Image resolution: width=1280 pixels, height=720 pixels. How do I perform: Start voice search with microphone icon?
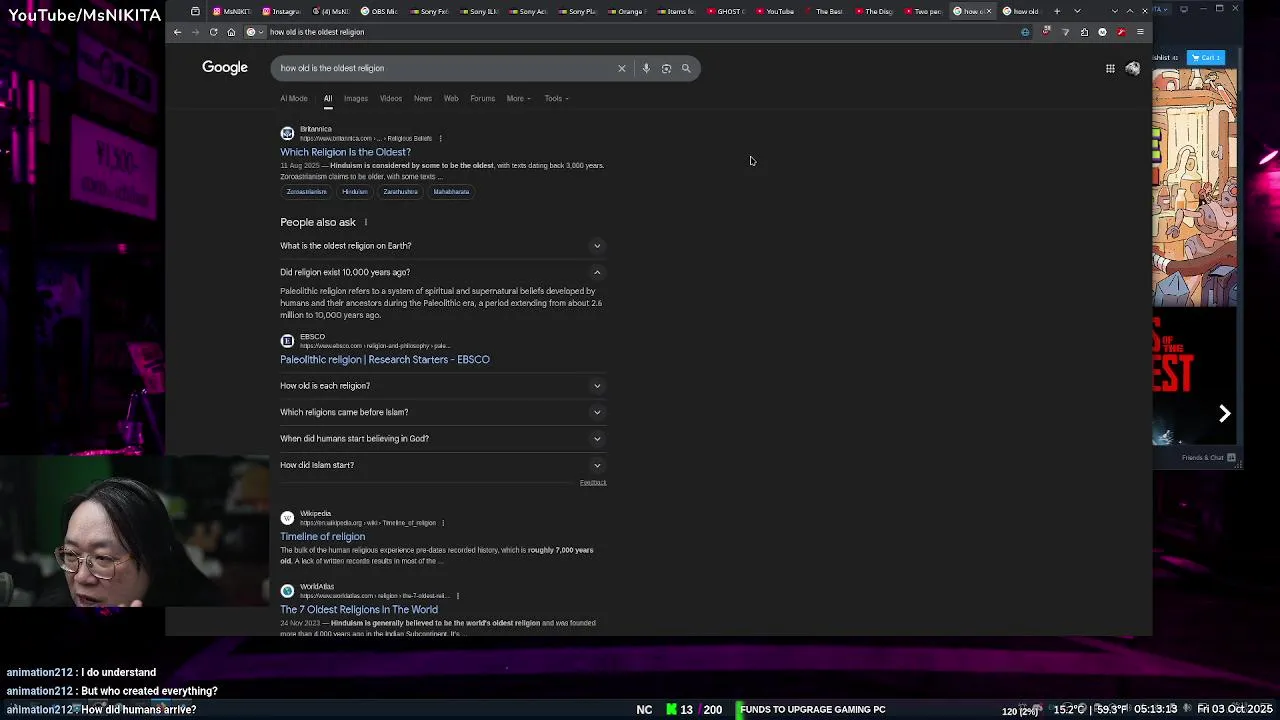tap(646, 68)
